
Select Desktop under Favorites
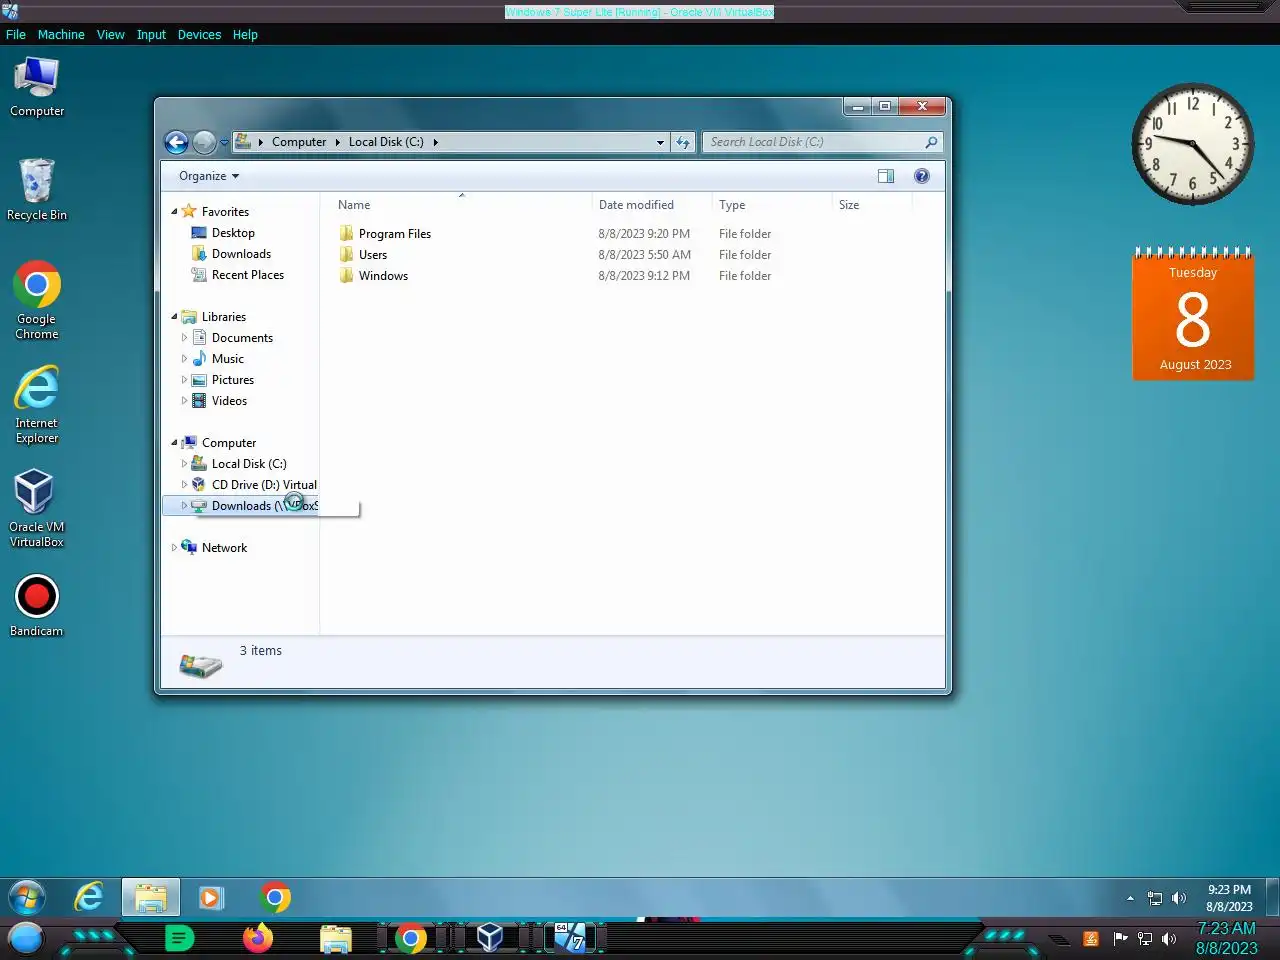[233, 233]
